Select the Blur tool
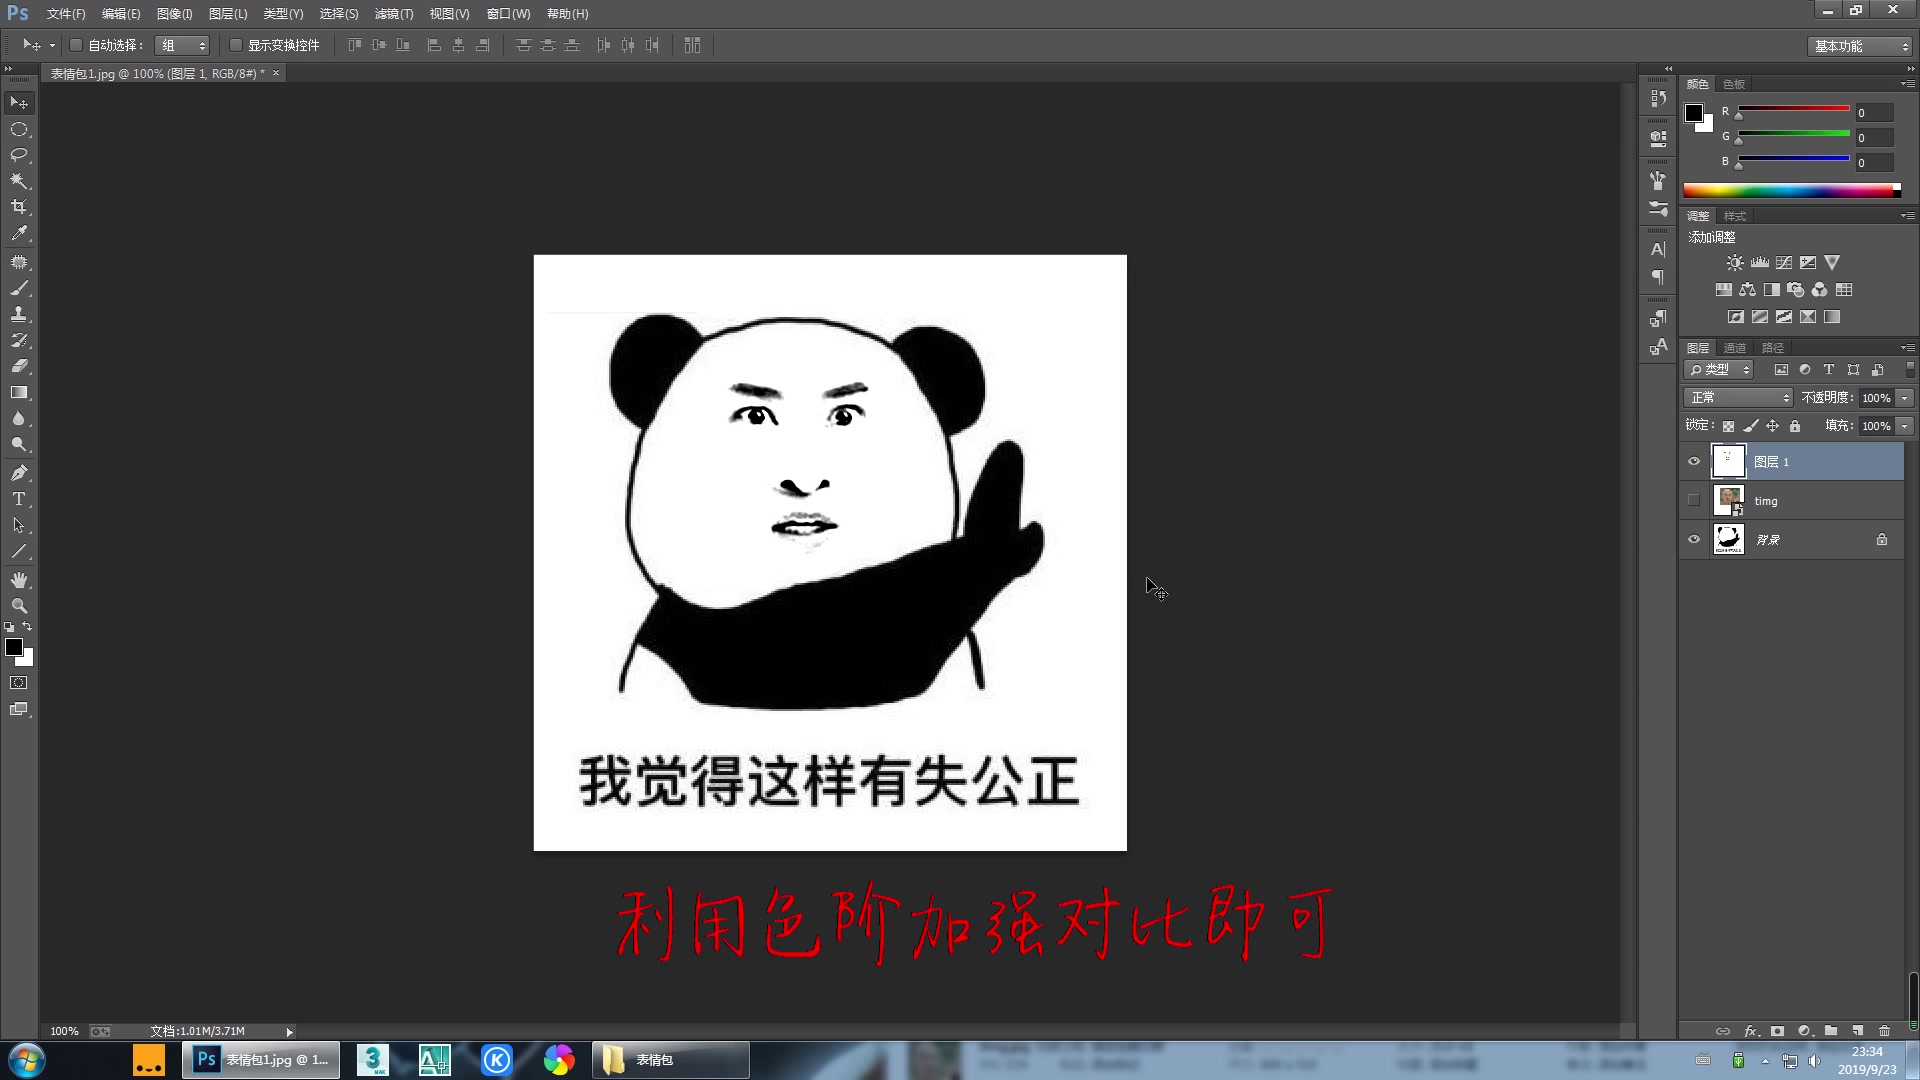This screenshot has height=1080, width=1920. pyautogui.click(x=19, y=419)
